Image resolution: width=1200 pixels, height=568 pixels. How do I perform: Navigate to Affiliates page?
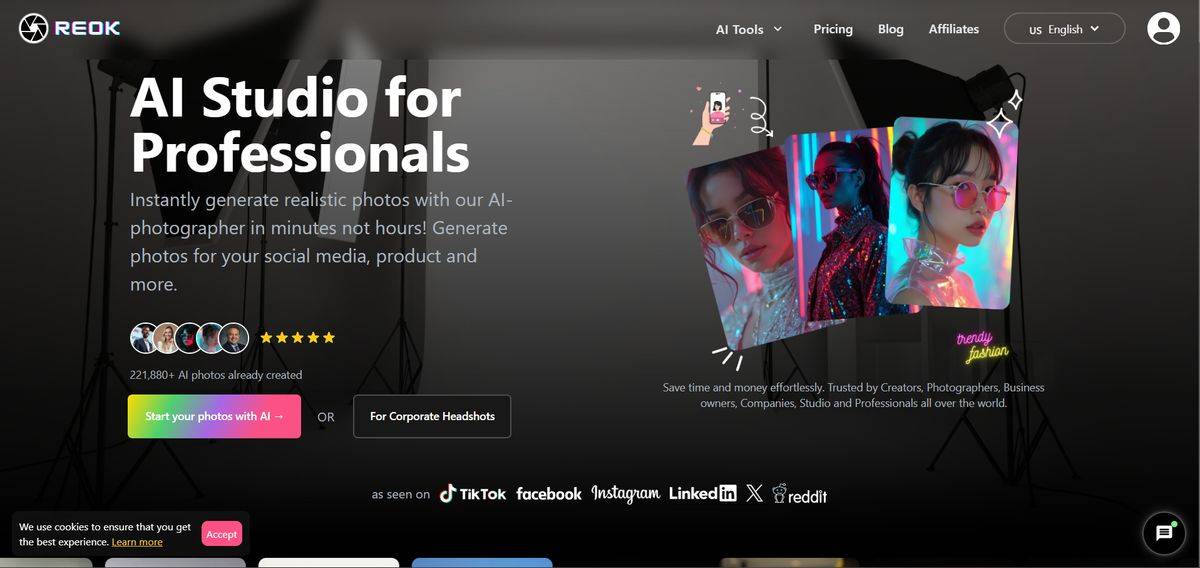click(x=953, y=29)
